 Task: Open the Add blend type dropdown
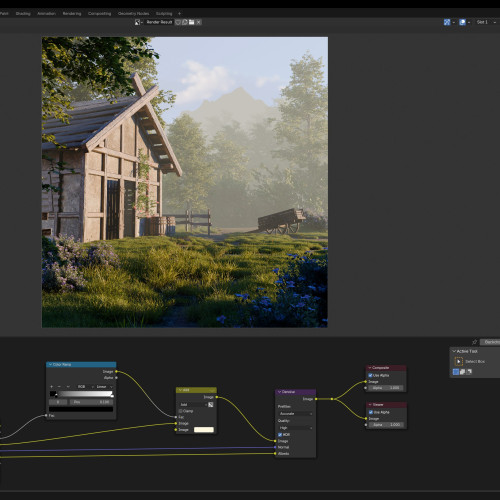(193, 405)
